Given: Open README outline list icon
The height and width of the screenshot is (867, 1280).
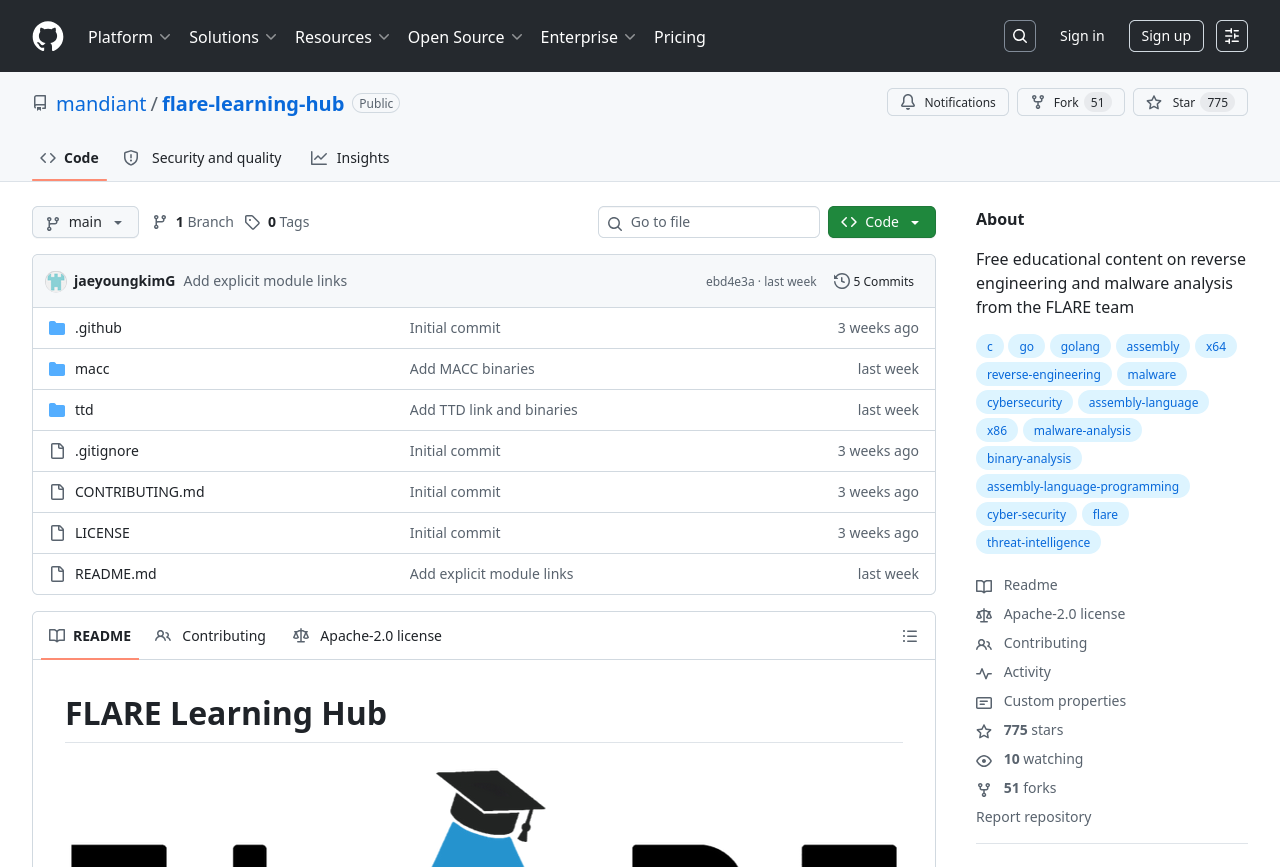Looking at the screenshot, I should pyautogui.click(x=909, y=636).
